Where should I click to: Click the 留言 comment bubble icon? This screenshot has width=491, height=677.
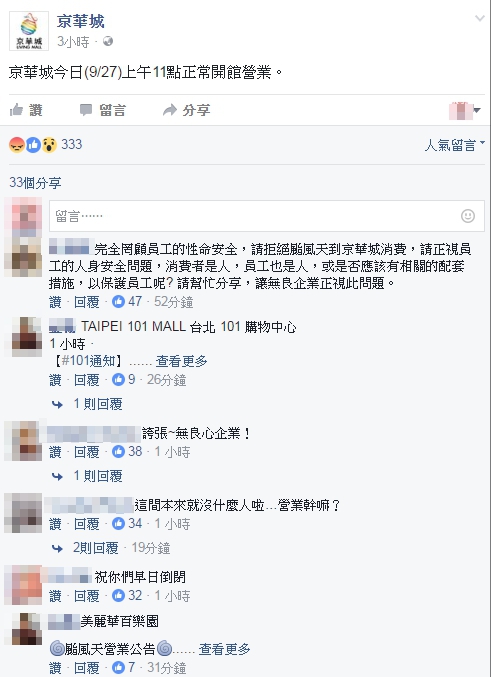click(x=86, y=110)
